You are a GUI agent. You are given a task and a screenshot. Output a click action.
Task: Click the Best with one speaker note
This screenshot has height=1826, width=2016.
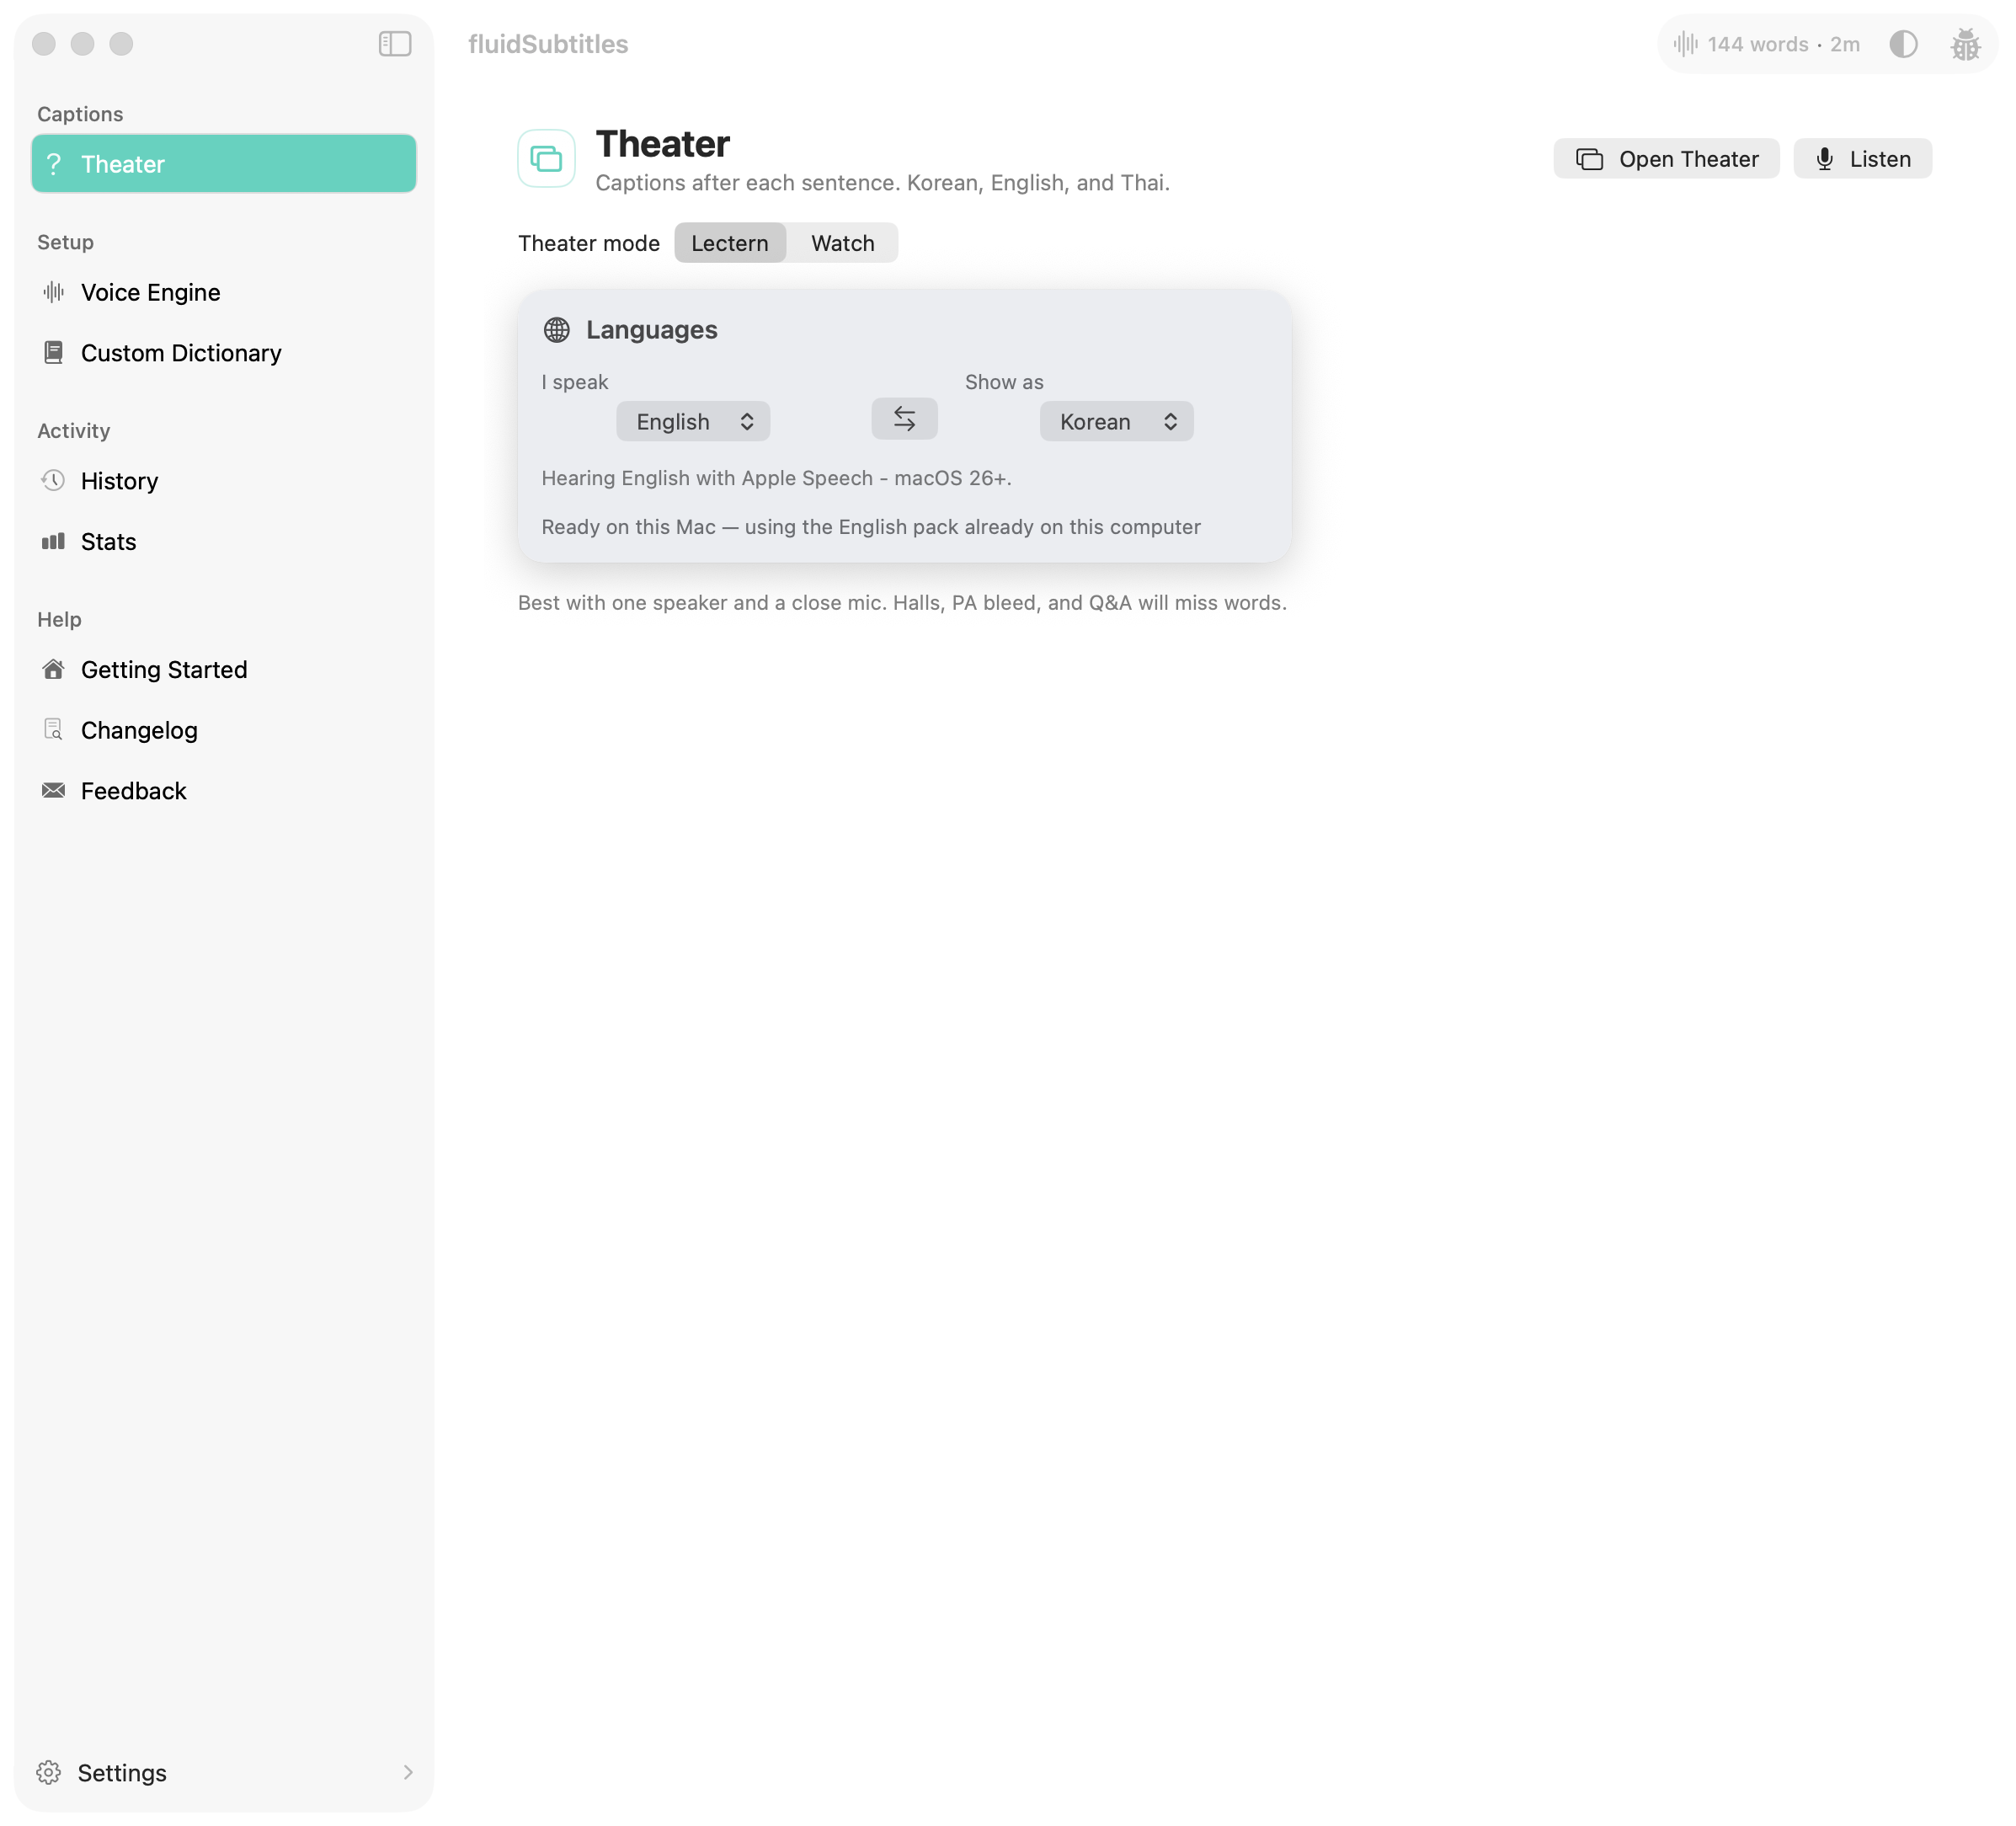tap(902, 603)
